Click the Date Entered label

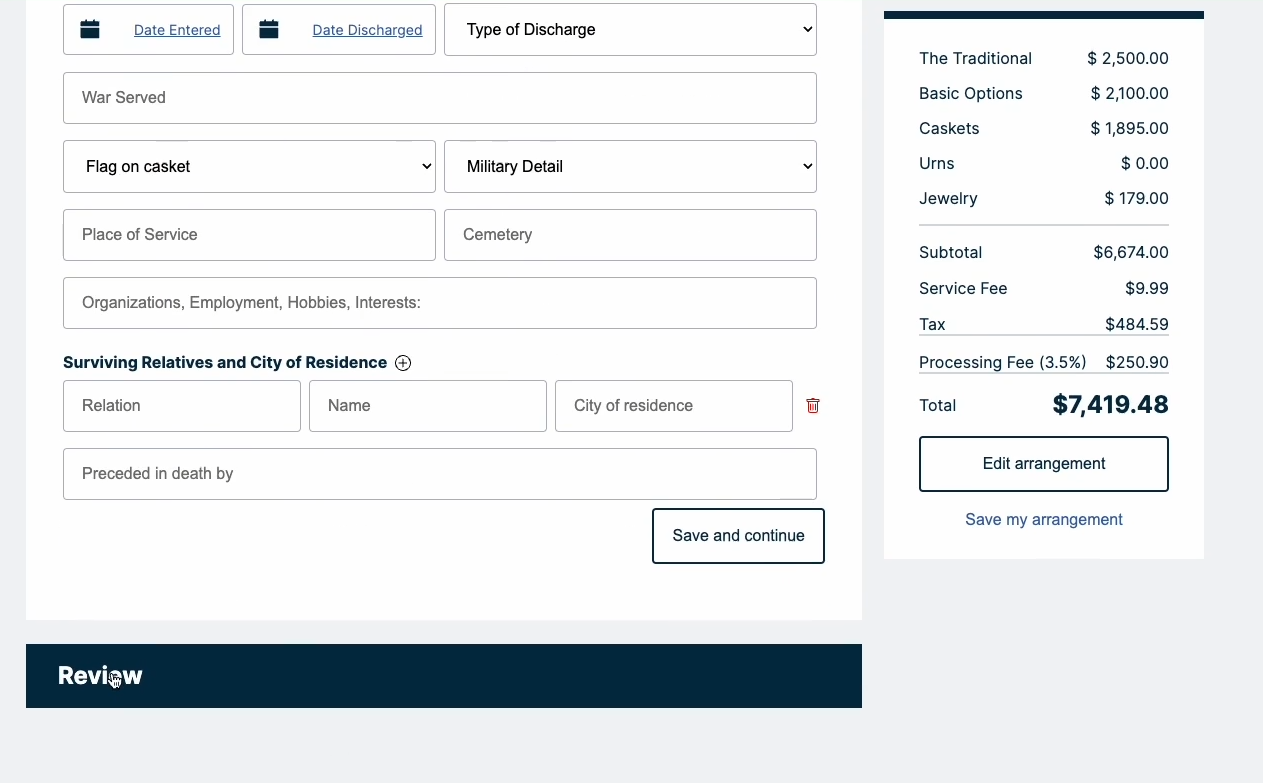(x=177, y=29)
